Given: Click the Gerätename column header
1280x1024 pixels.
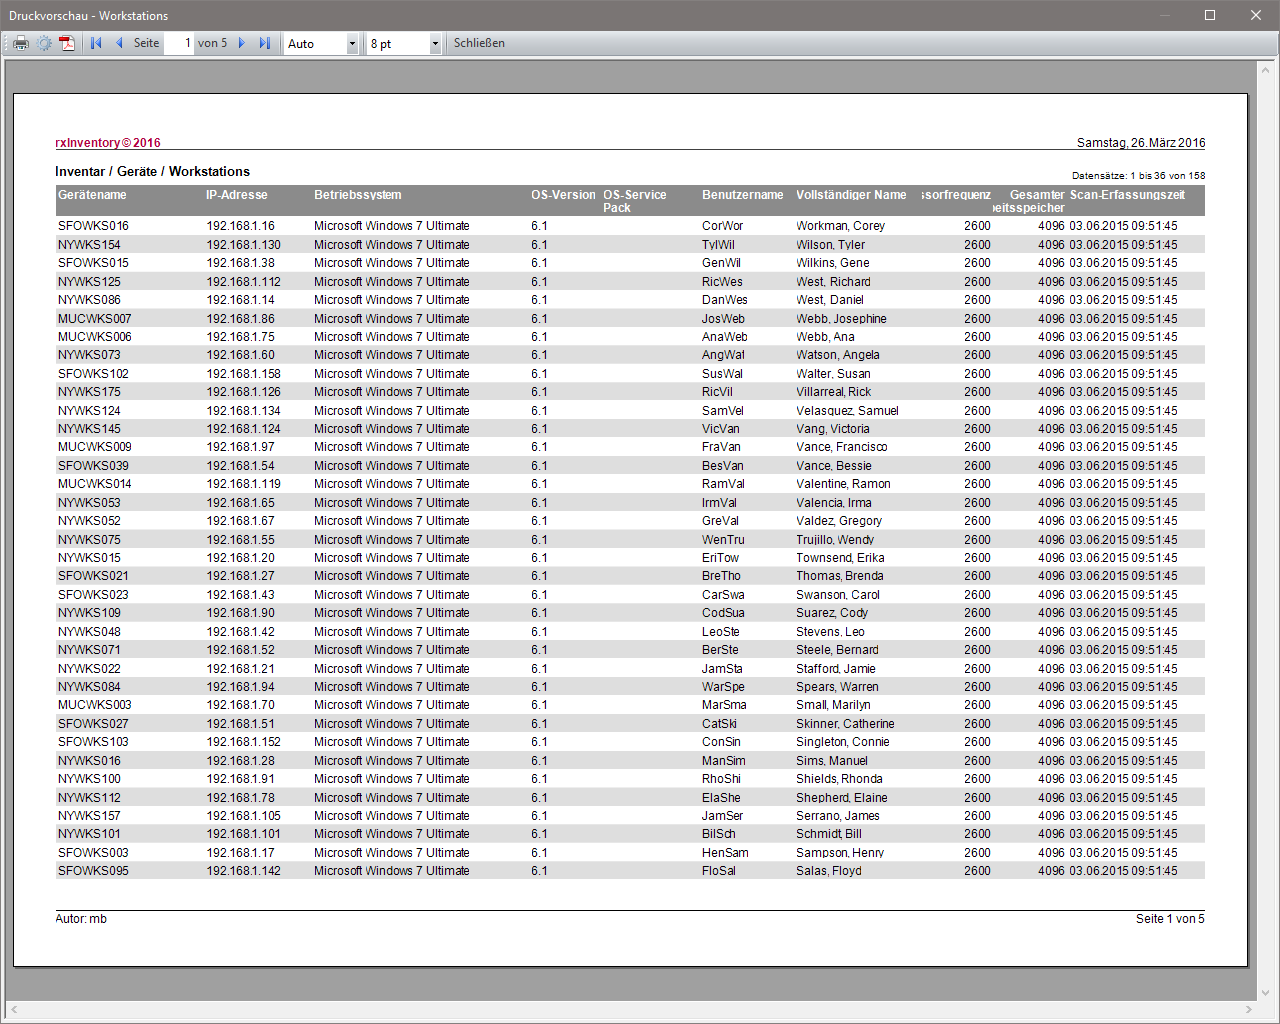Looking at the screenshot, I should coord(92,195).
